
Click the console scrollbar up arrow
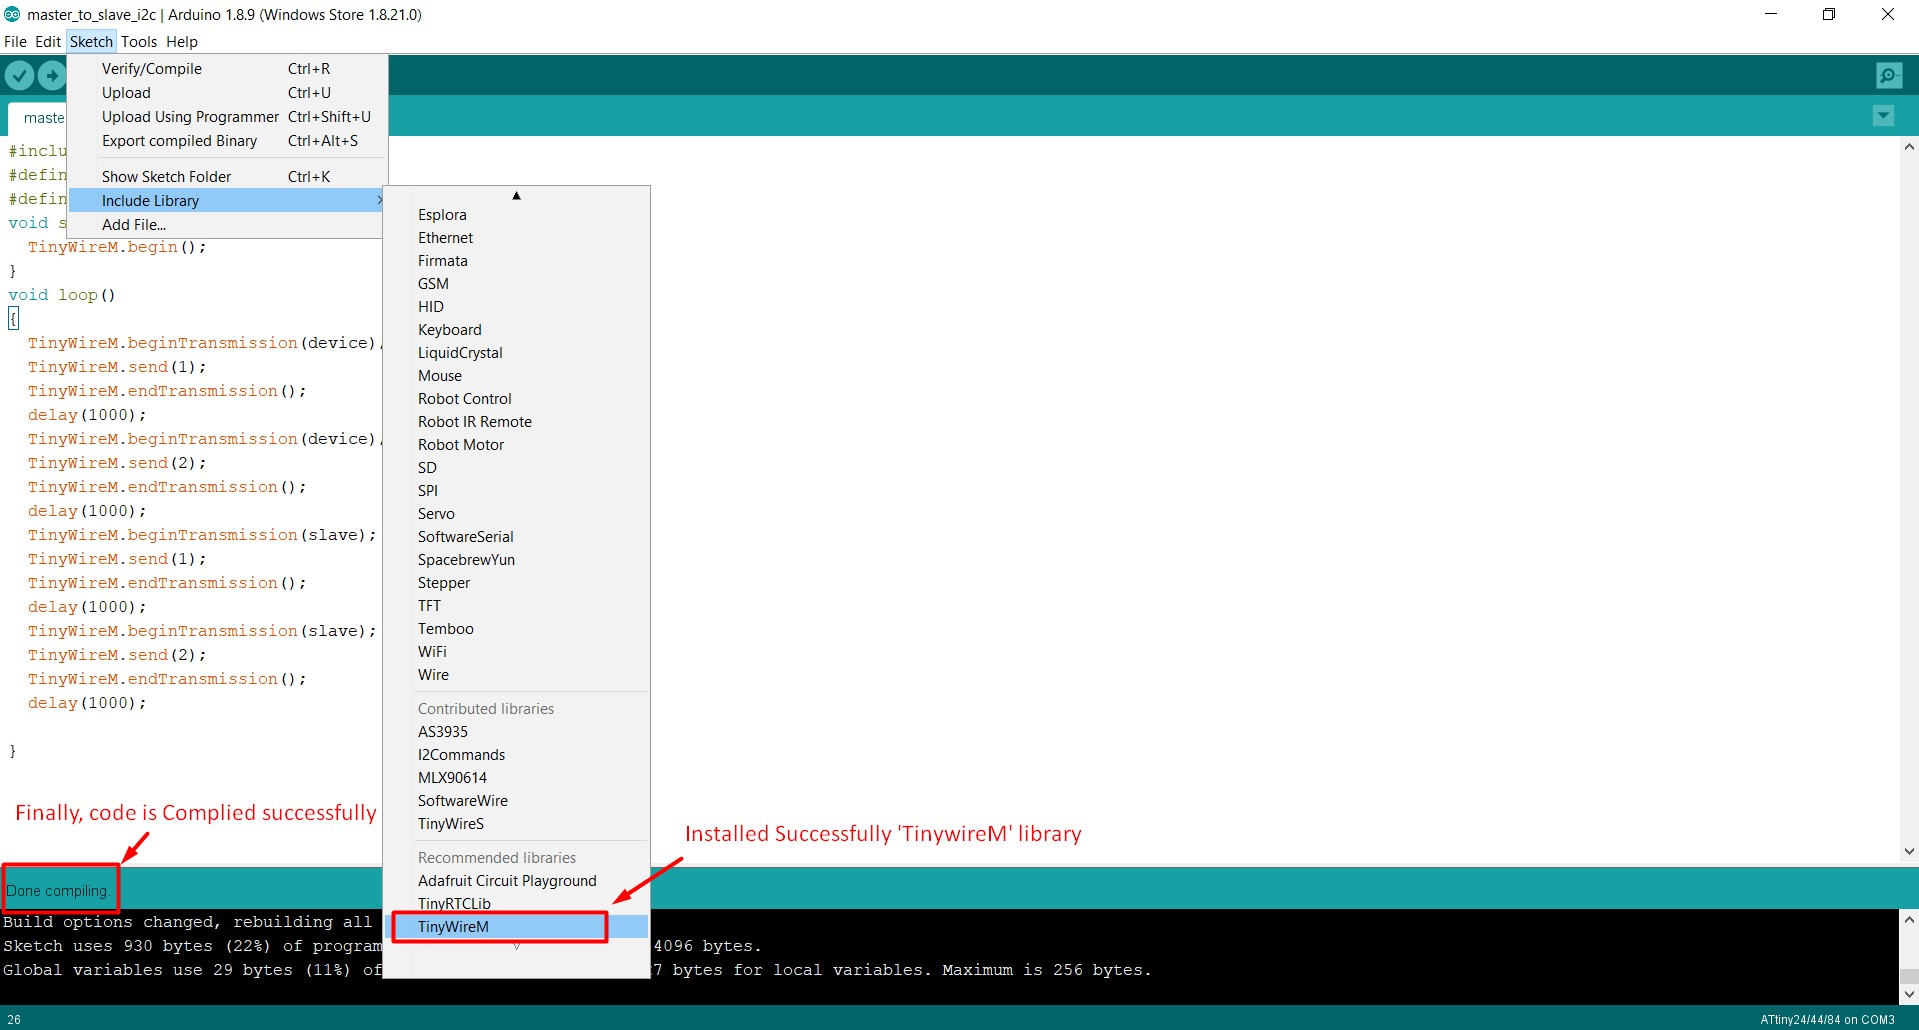point(1909,919)
